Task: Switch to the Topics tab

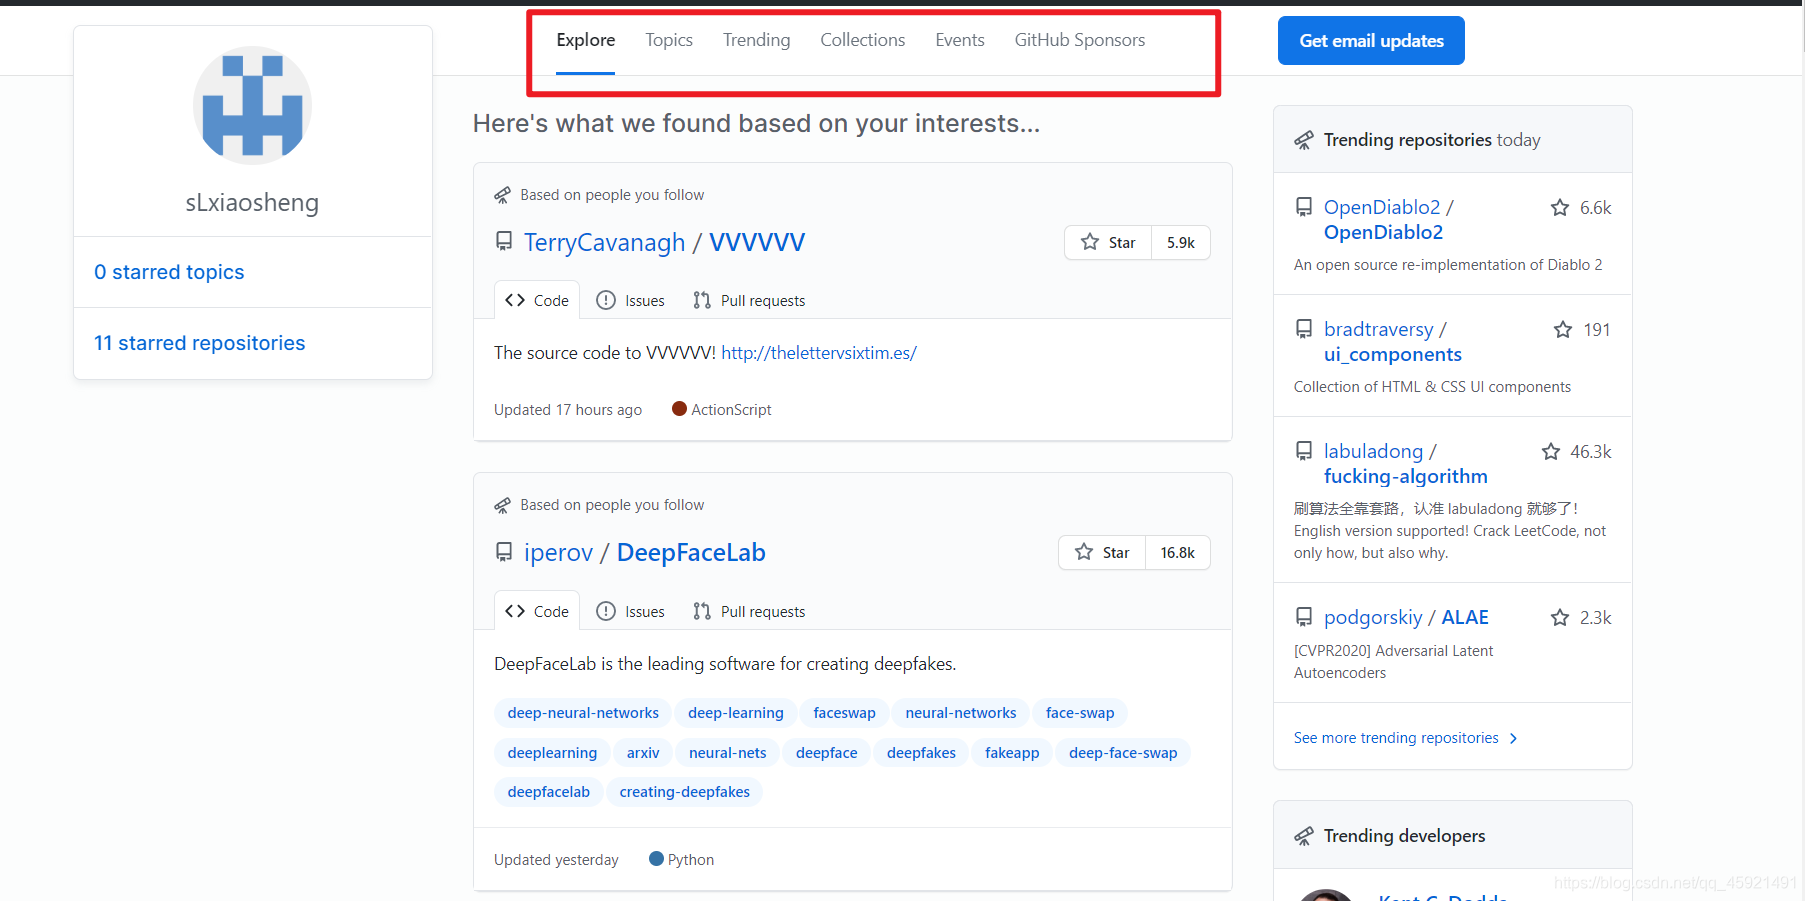Action: tap(669, 40)
